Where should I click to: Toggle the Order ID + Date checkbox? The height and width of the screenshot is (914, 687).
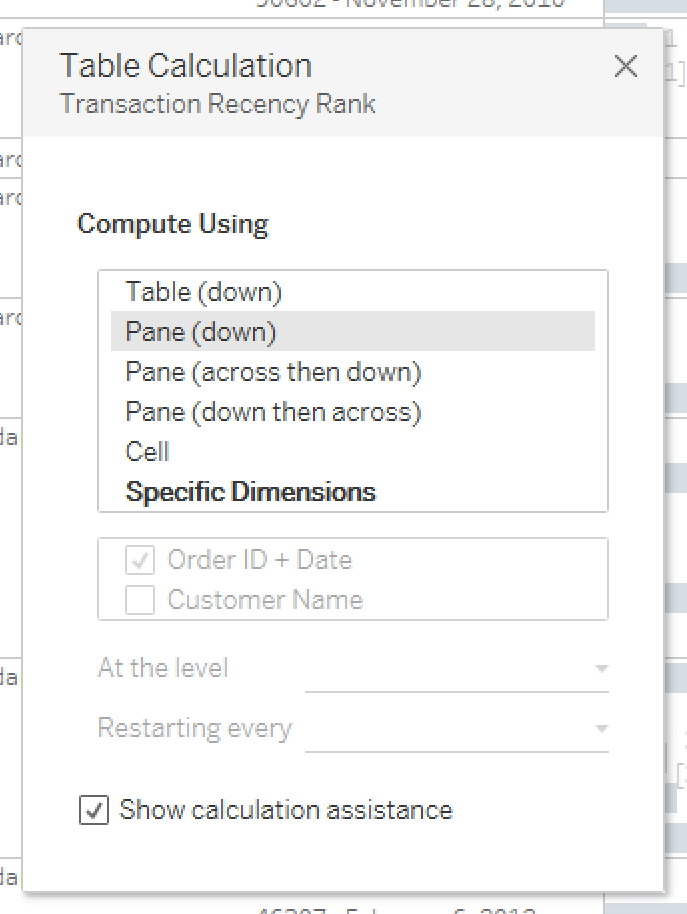click(140, 560)
